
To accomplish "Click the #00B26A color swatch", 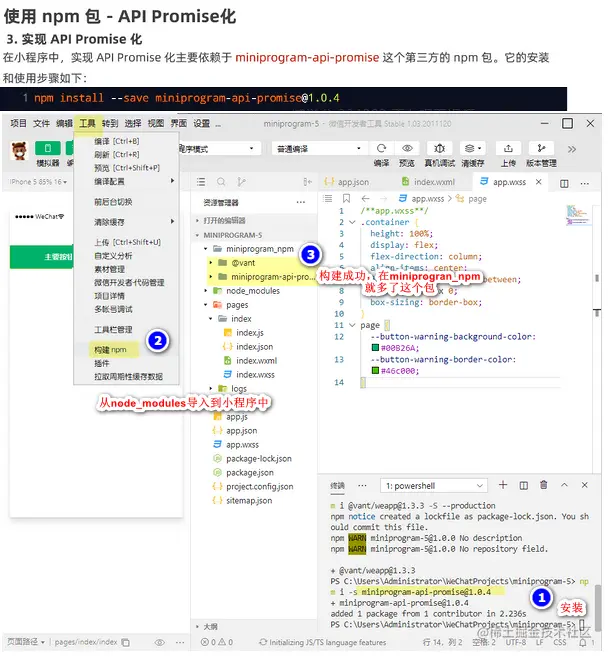I will coord(376,347).
